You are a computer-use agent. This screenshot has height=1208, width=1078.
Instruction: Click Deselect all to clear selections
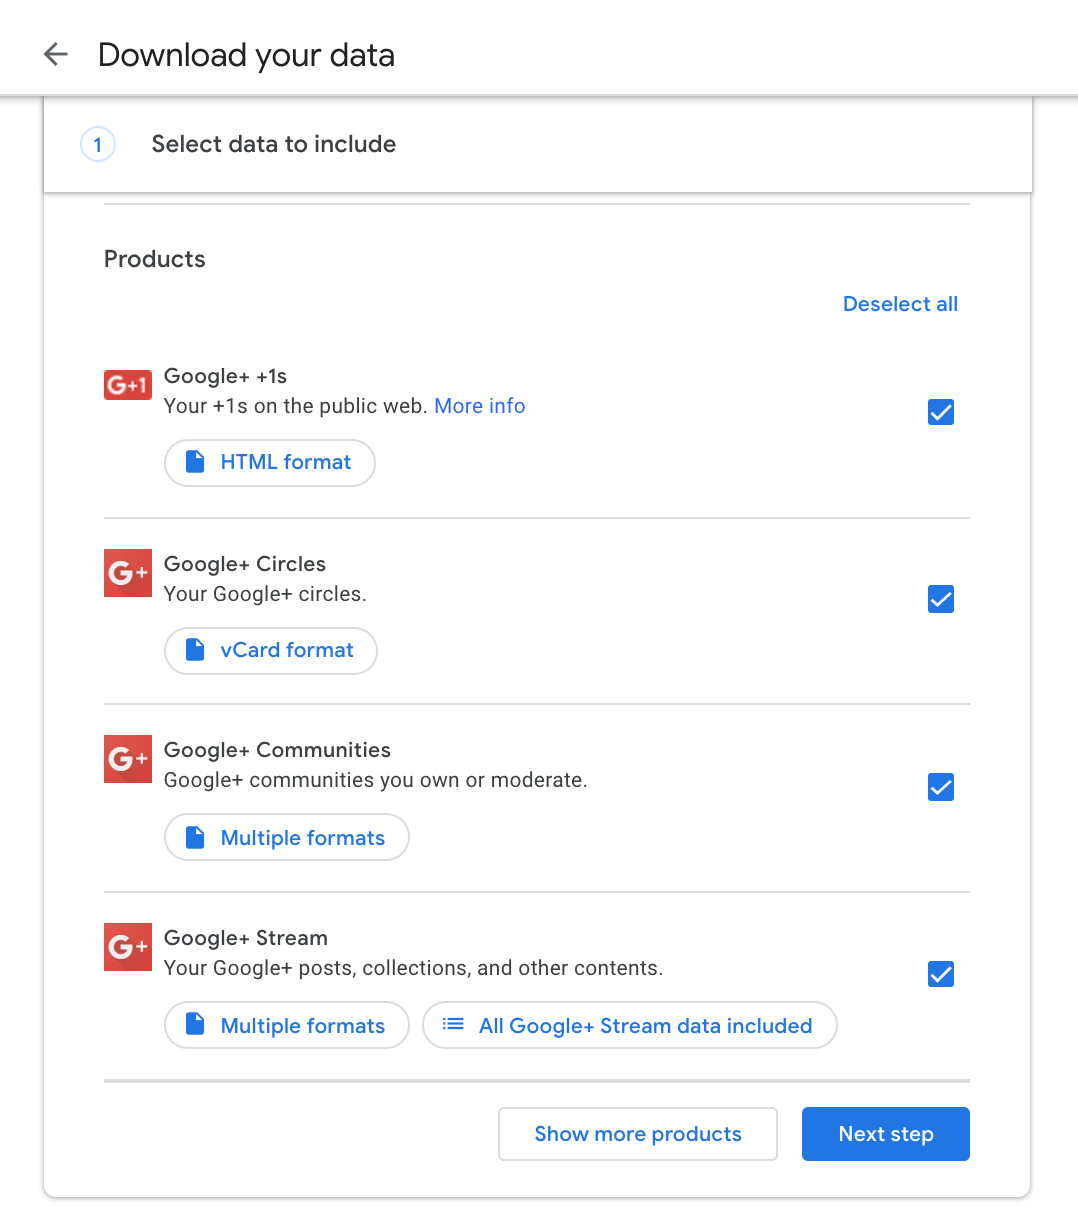[x=899, y=303]
